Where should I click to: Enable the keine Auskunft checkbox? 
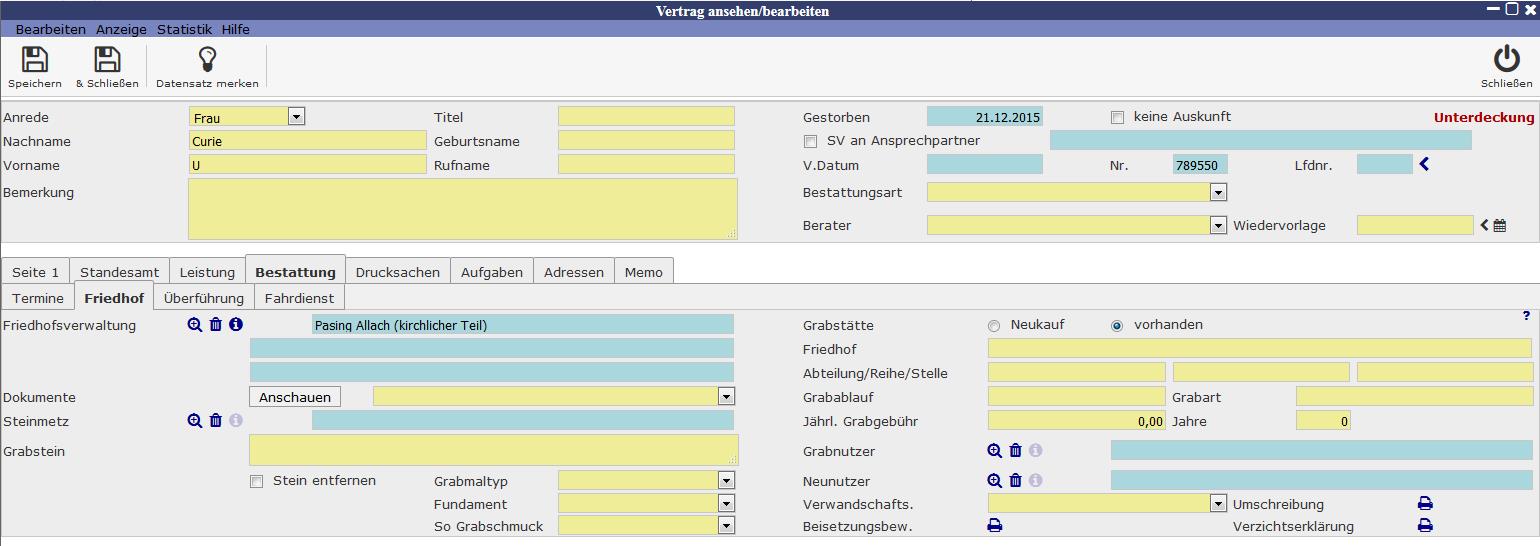[1118, 118]
